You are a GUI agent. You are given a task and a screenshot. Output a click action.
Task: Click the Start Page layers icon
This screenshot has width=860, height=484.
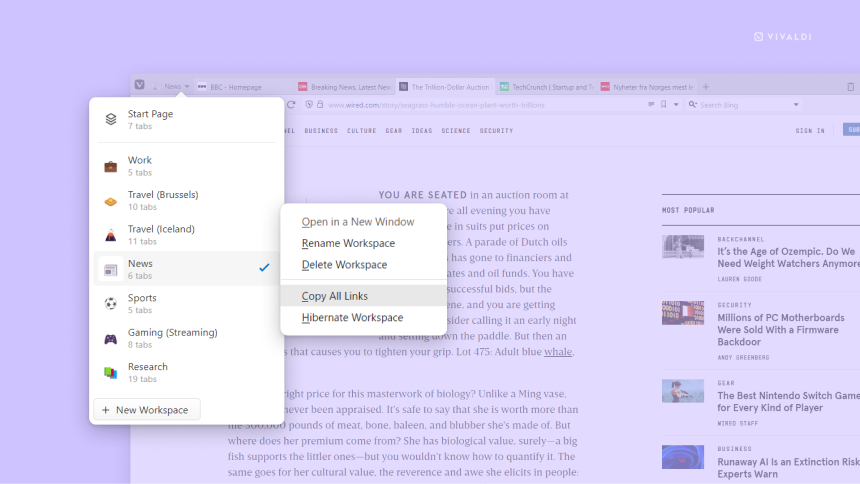pos(111,119)
